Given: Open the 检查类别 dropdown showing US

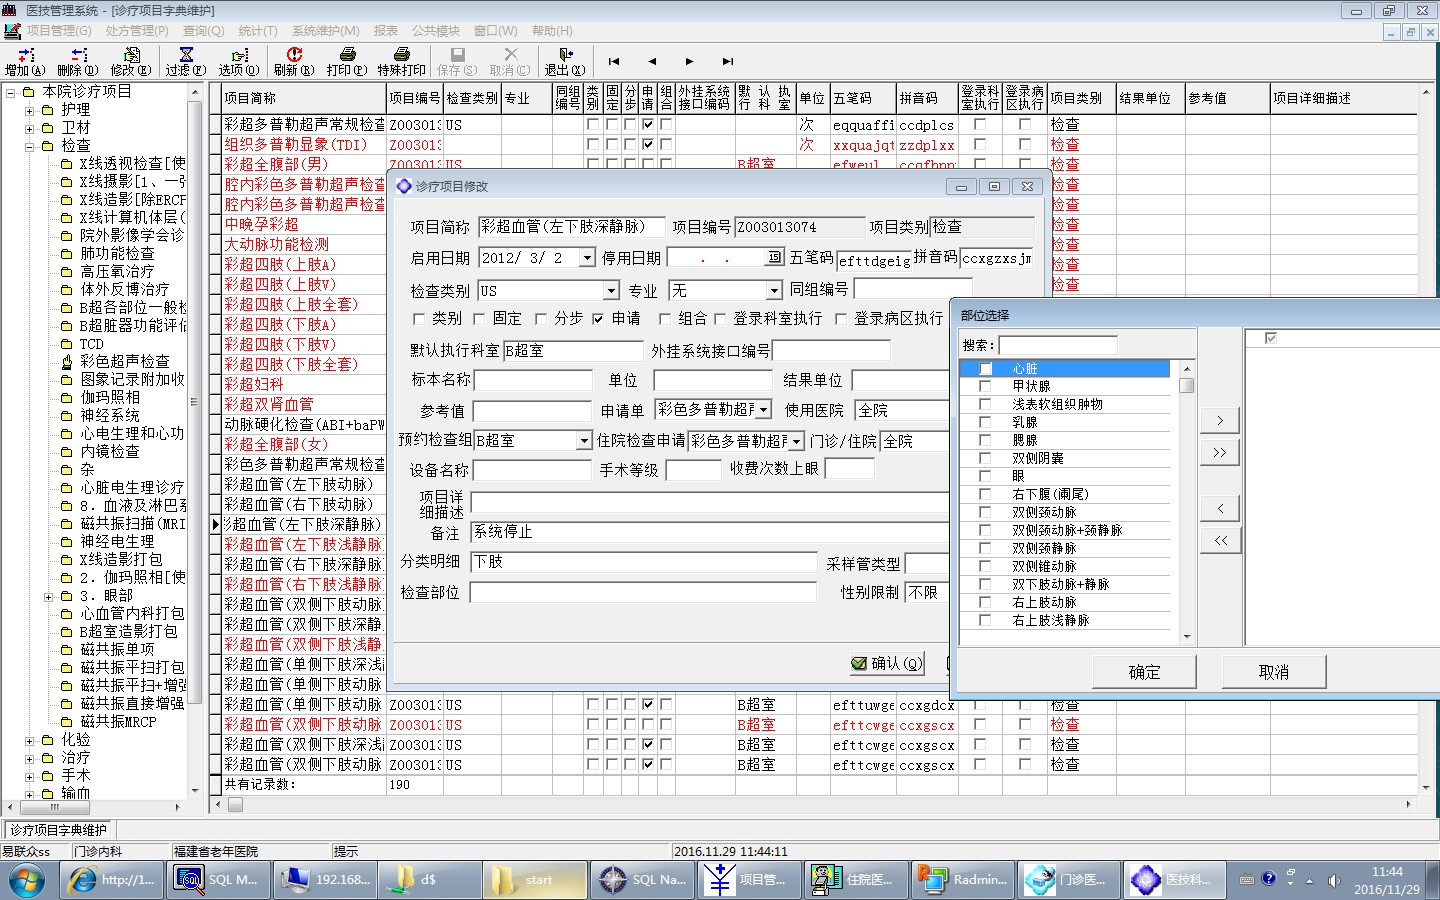Looking at the screenshot, I should tap(611, 291).
